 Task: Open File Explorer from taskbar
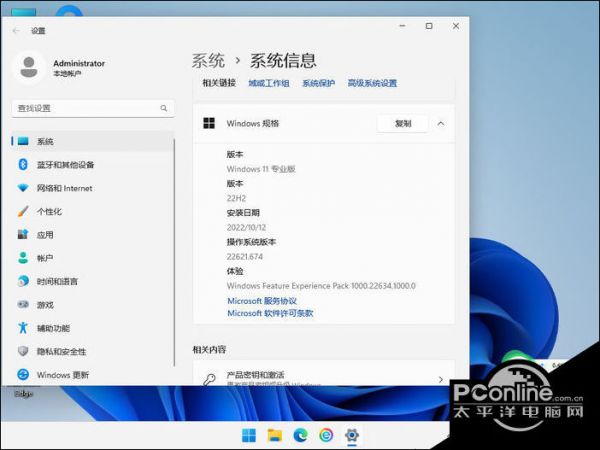coord(275,435)
